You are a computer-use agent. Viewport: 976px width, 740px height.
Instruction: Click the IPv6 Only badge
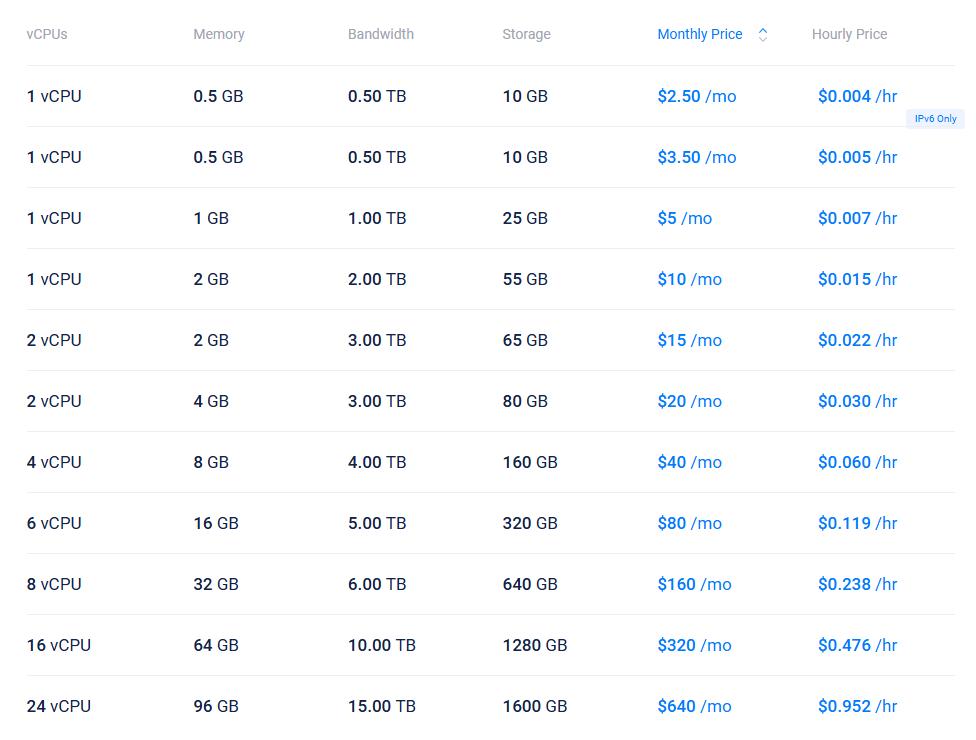click(935, 119)
